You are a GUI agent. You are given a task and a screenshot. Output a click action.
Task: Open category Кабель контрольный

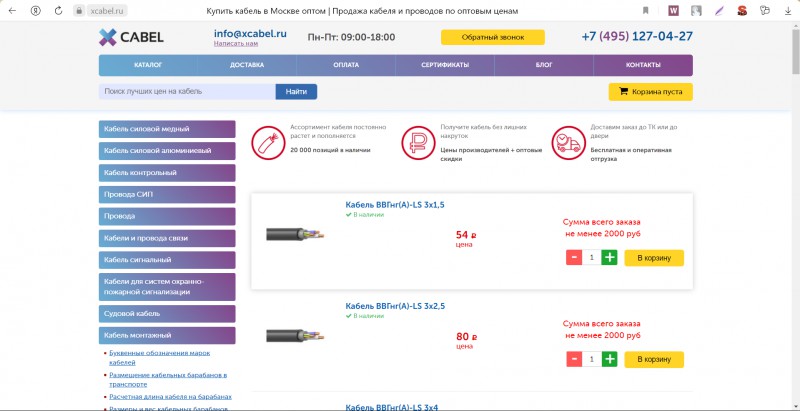(167, 173)
